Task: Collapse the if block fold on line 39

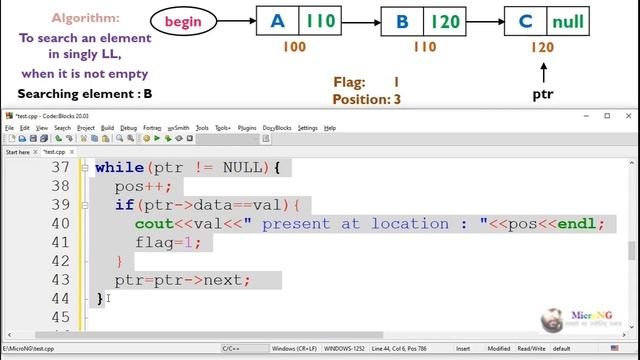Action: pos(85,205)
